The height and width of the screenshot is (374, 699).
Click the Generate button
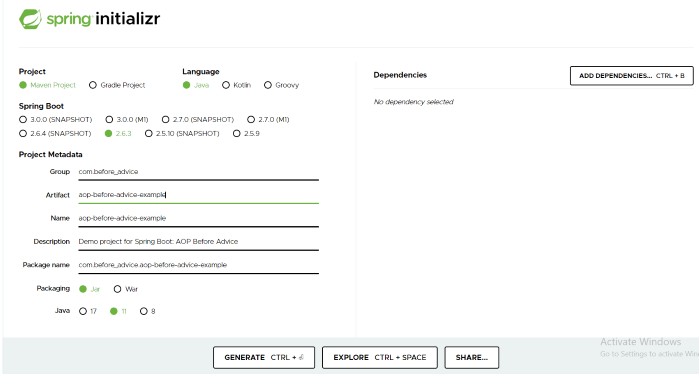coord(264,358)
